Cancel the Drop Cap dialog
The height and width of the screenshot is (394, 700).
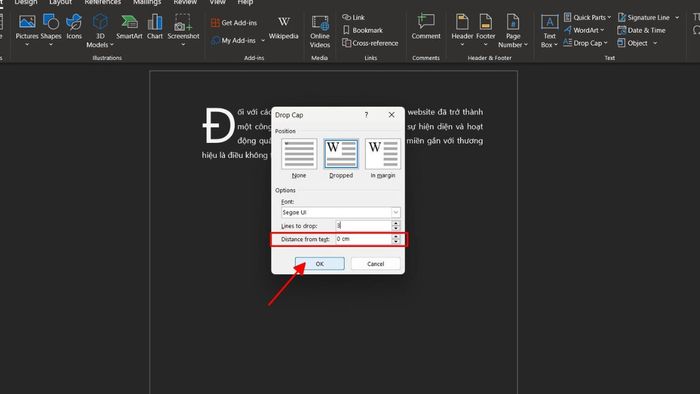pyautogui.click(x=375, y=264)
